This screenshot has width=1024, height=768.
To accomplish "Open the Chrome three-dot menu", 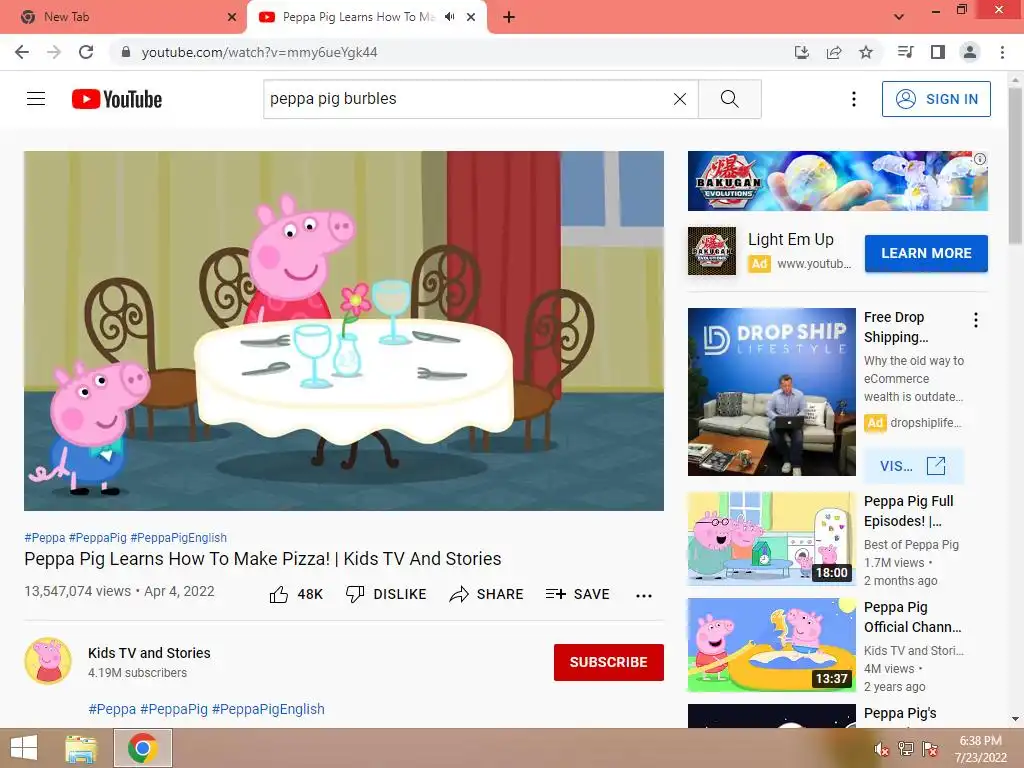I will coord(1002,52).
